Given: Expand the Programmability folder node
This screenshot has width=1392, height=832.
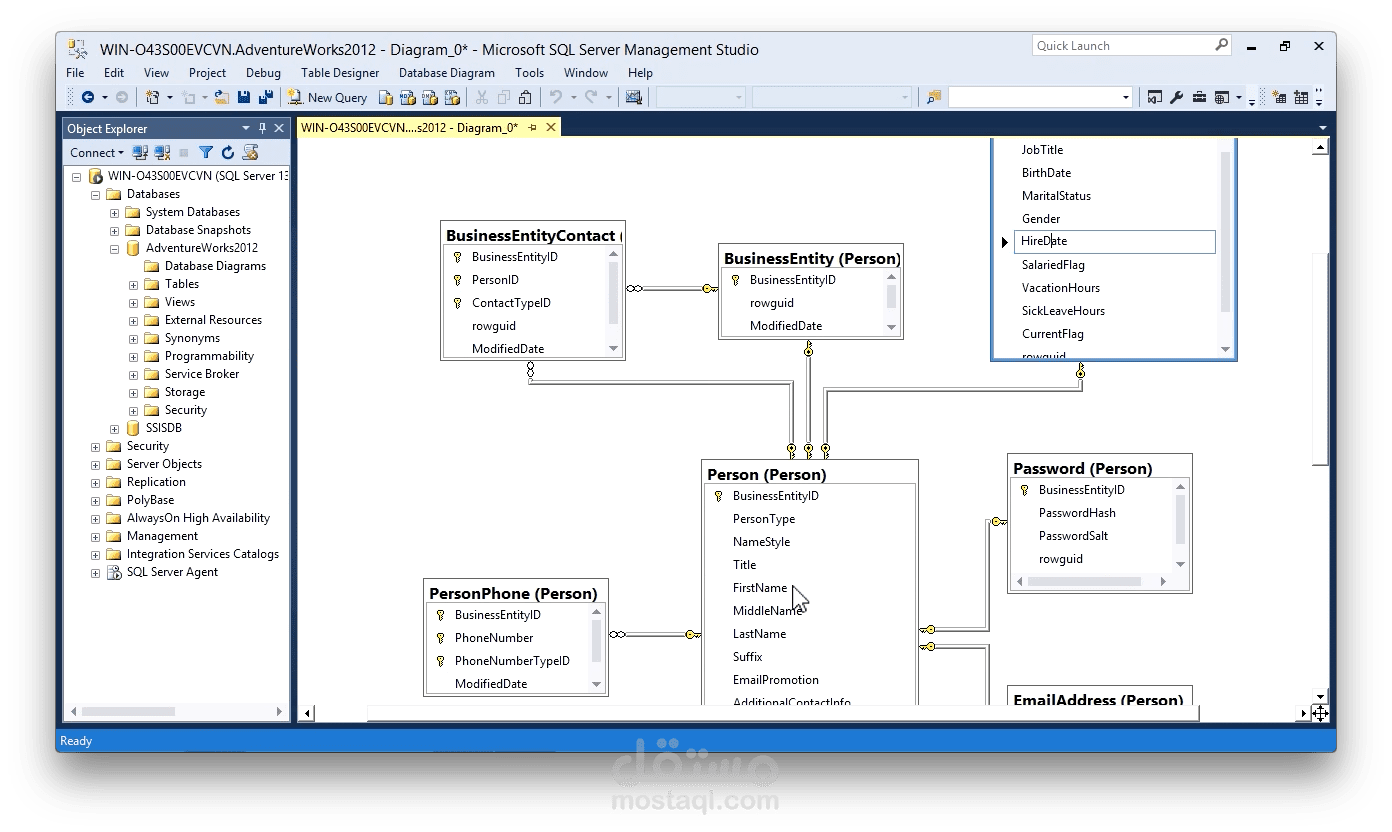Looking at the screenshot, I should click(x=133, y=356).
